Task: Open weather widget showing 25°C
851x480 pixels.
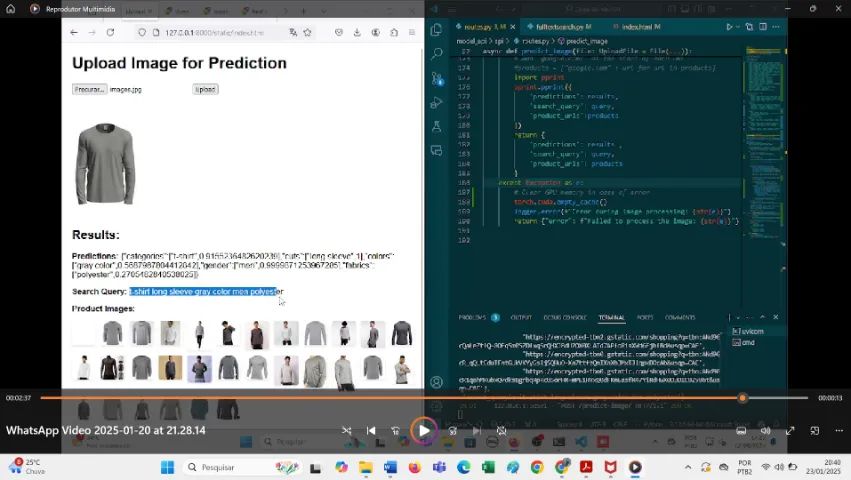Action: pos(27,467)
